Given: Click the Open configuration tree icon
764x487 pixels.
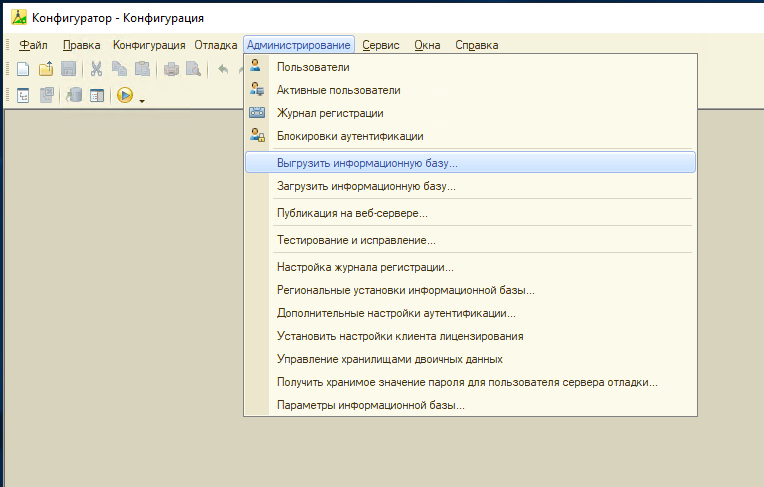Looking at the screenshot, I should 23,96.
